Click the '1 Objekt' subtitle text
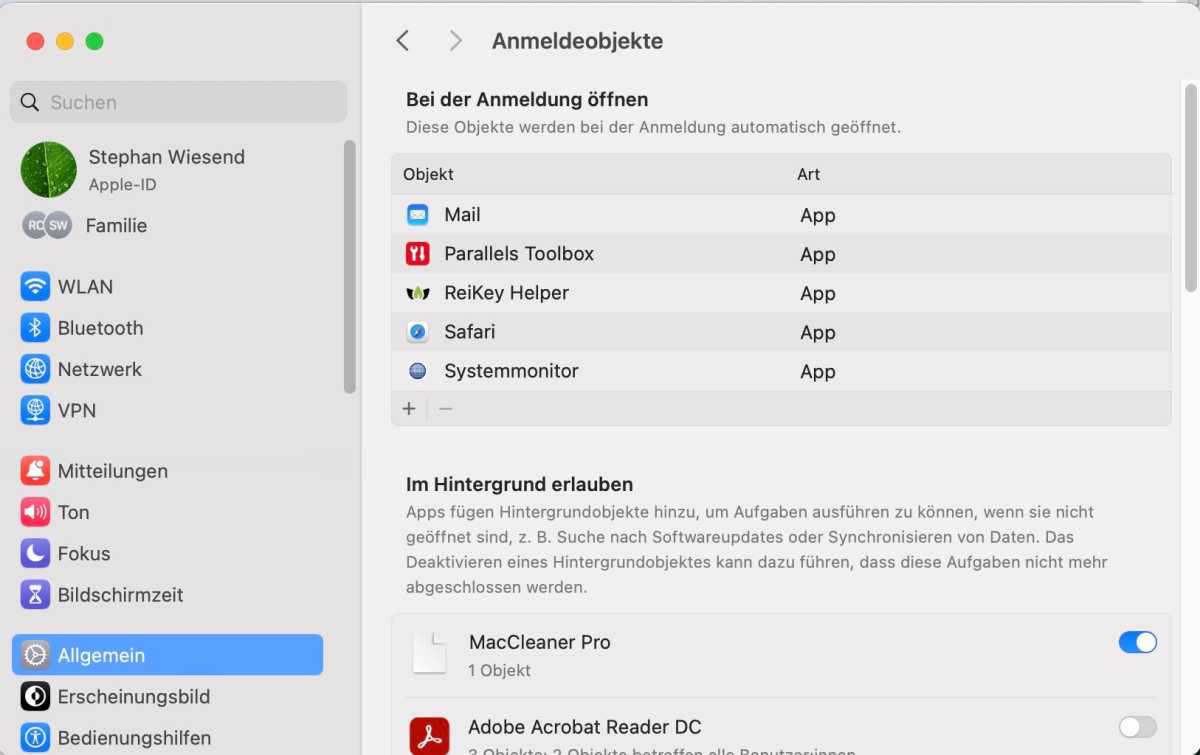This screenshot has height=755, width=1200. tap(499, 670)
